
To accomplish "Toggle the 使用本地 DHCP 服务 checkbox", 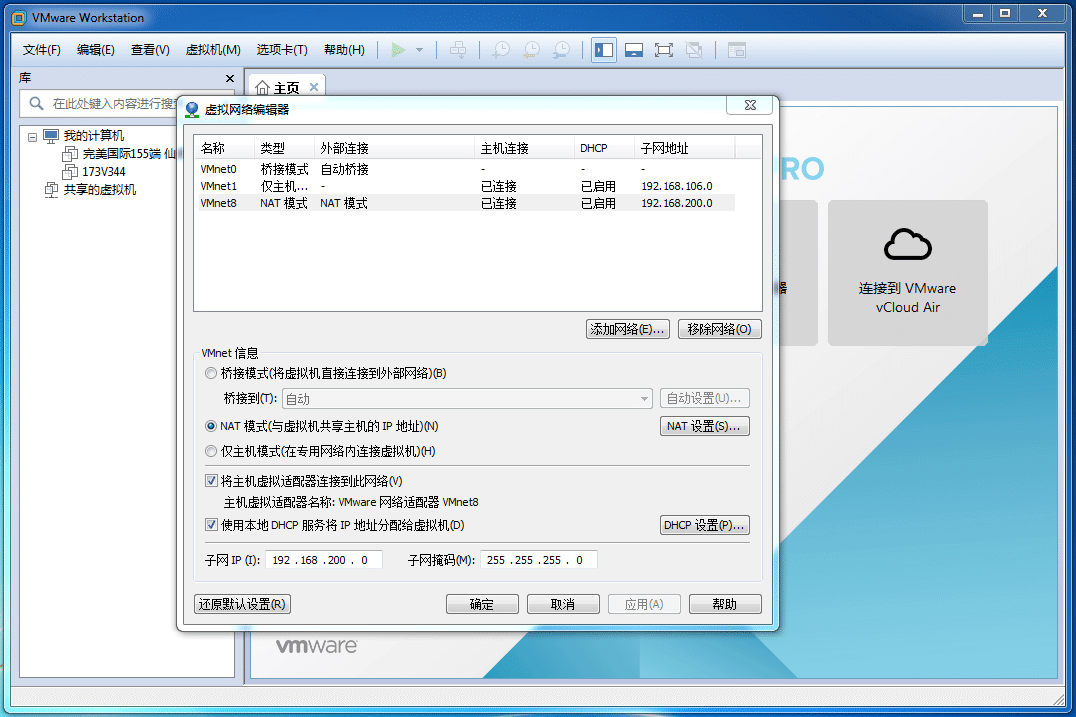I will 211,525.
